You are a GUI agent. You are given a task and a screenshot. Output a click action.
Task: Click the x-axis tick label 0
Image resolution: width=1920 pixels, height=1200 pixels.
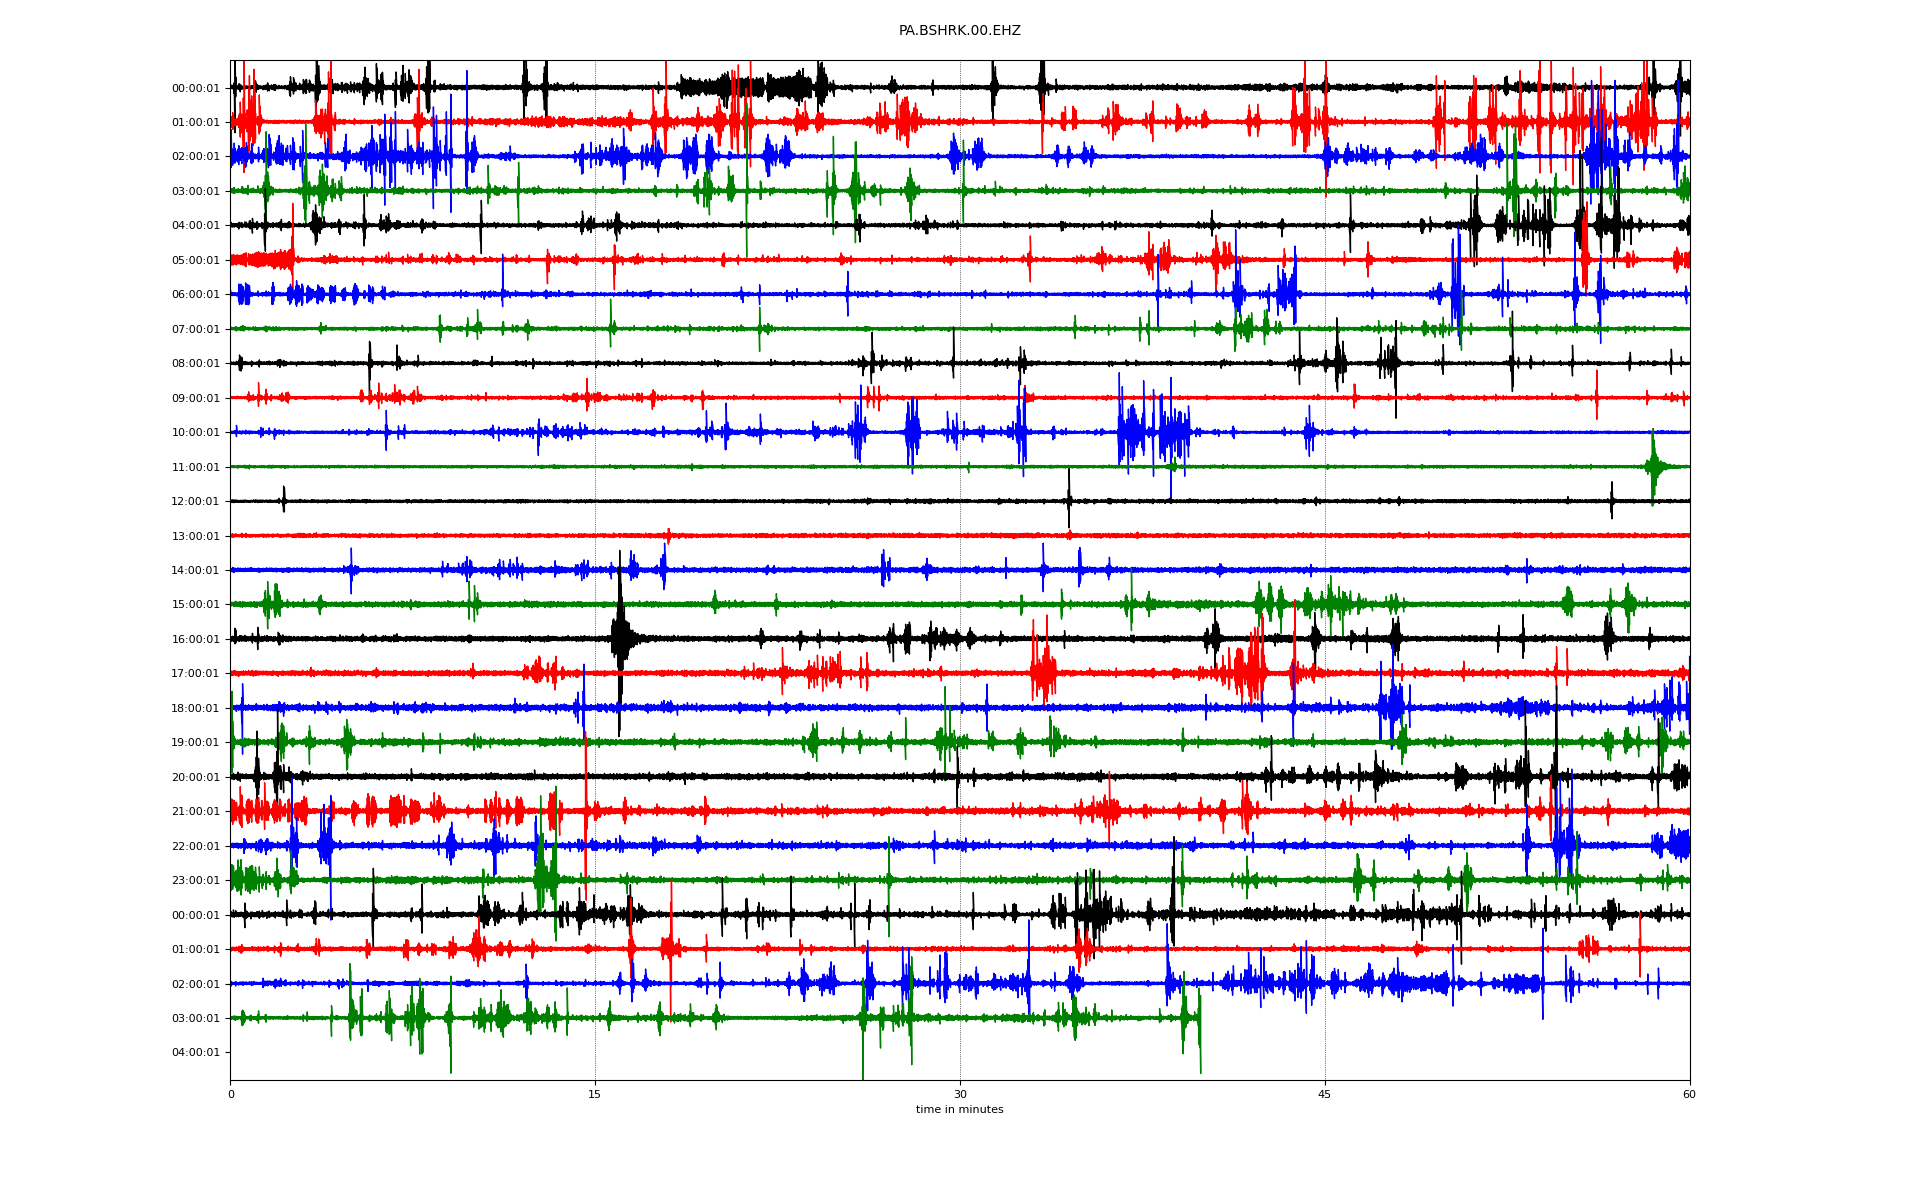click(231, 1094)
